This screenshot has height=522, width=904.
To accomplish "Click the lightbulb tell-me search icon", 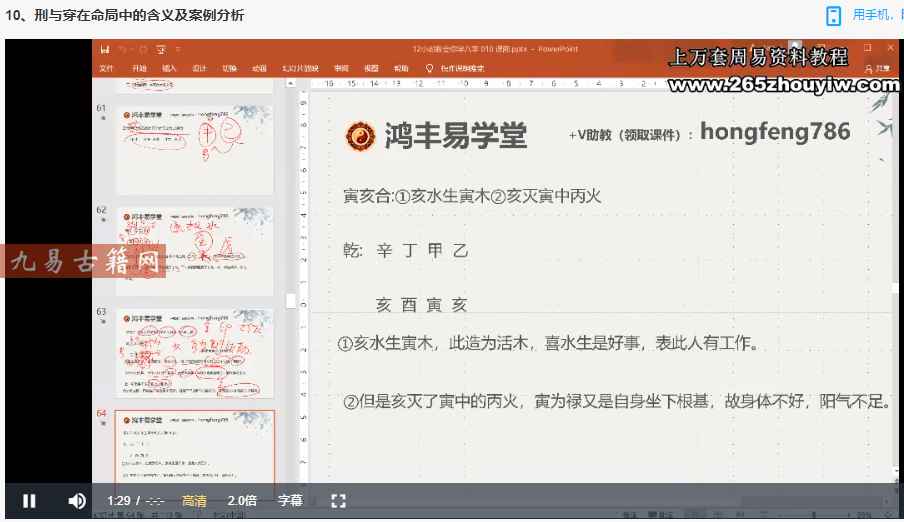I will [430, 68].
